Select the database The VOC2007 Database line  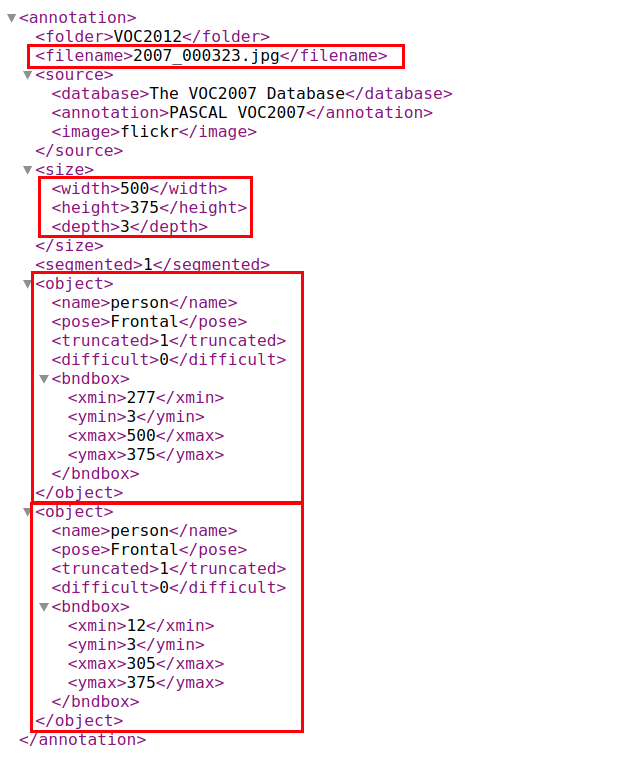click(252, 94)
